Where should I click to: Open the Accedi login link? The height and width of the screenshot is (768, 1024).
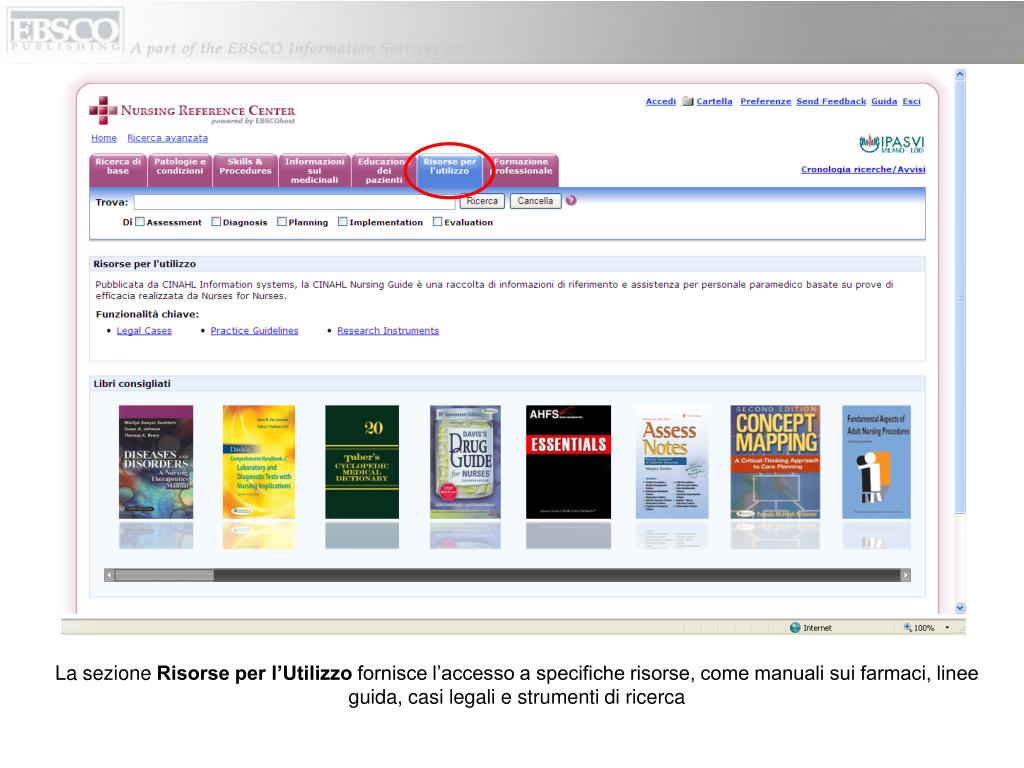[x=661, y=101]
